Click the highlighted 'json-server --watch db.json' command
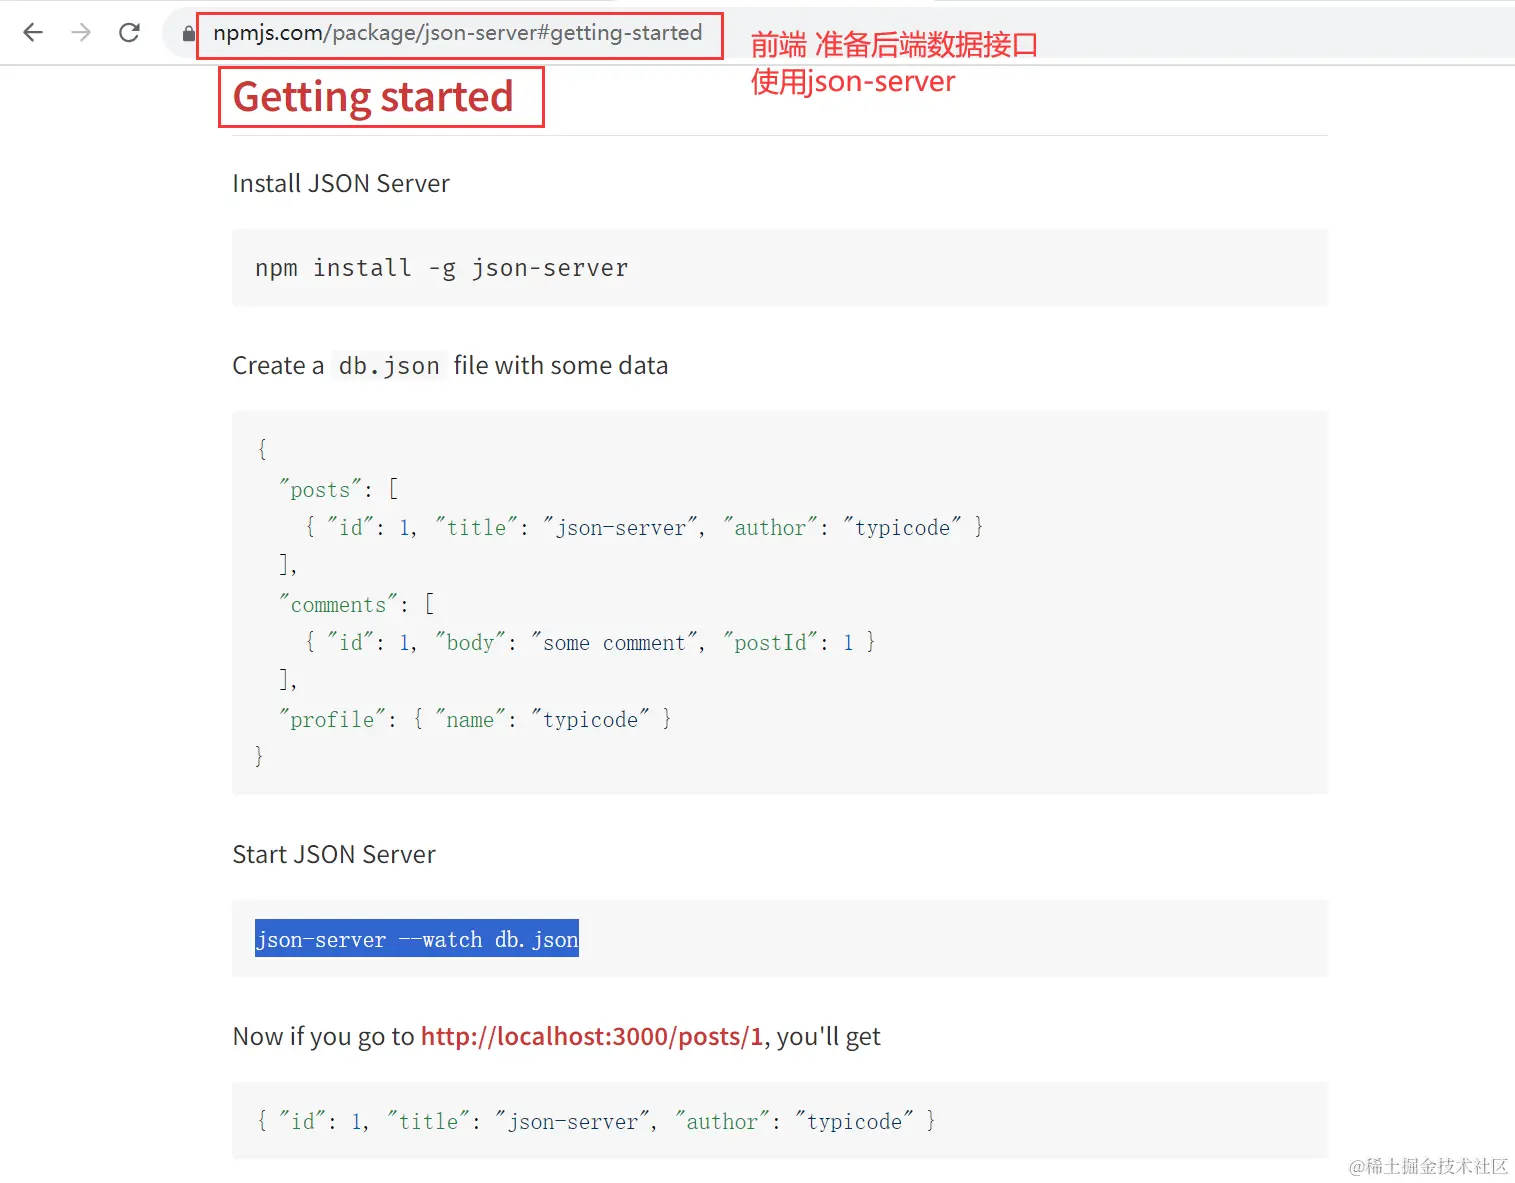Viewport: 1515px width, 1183px height. [x=417, y=939]
